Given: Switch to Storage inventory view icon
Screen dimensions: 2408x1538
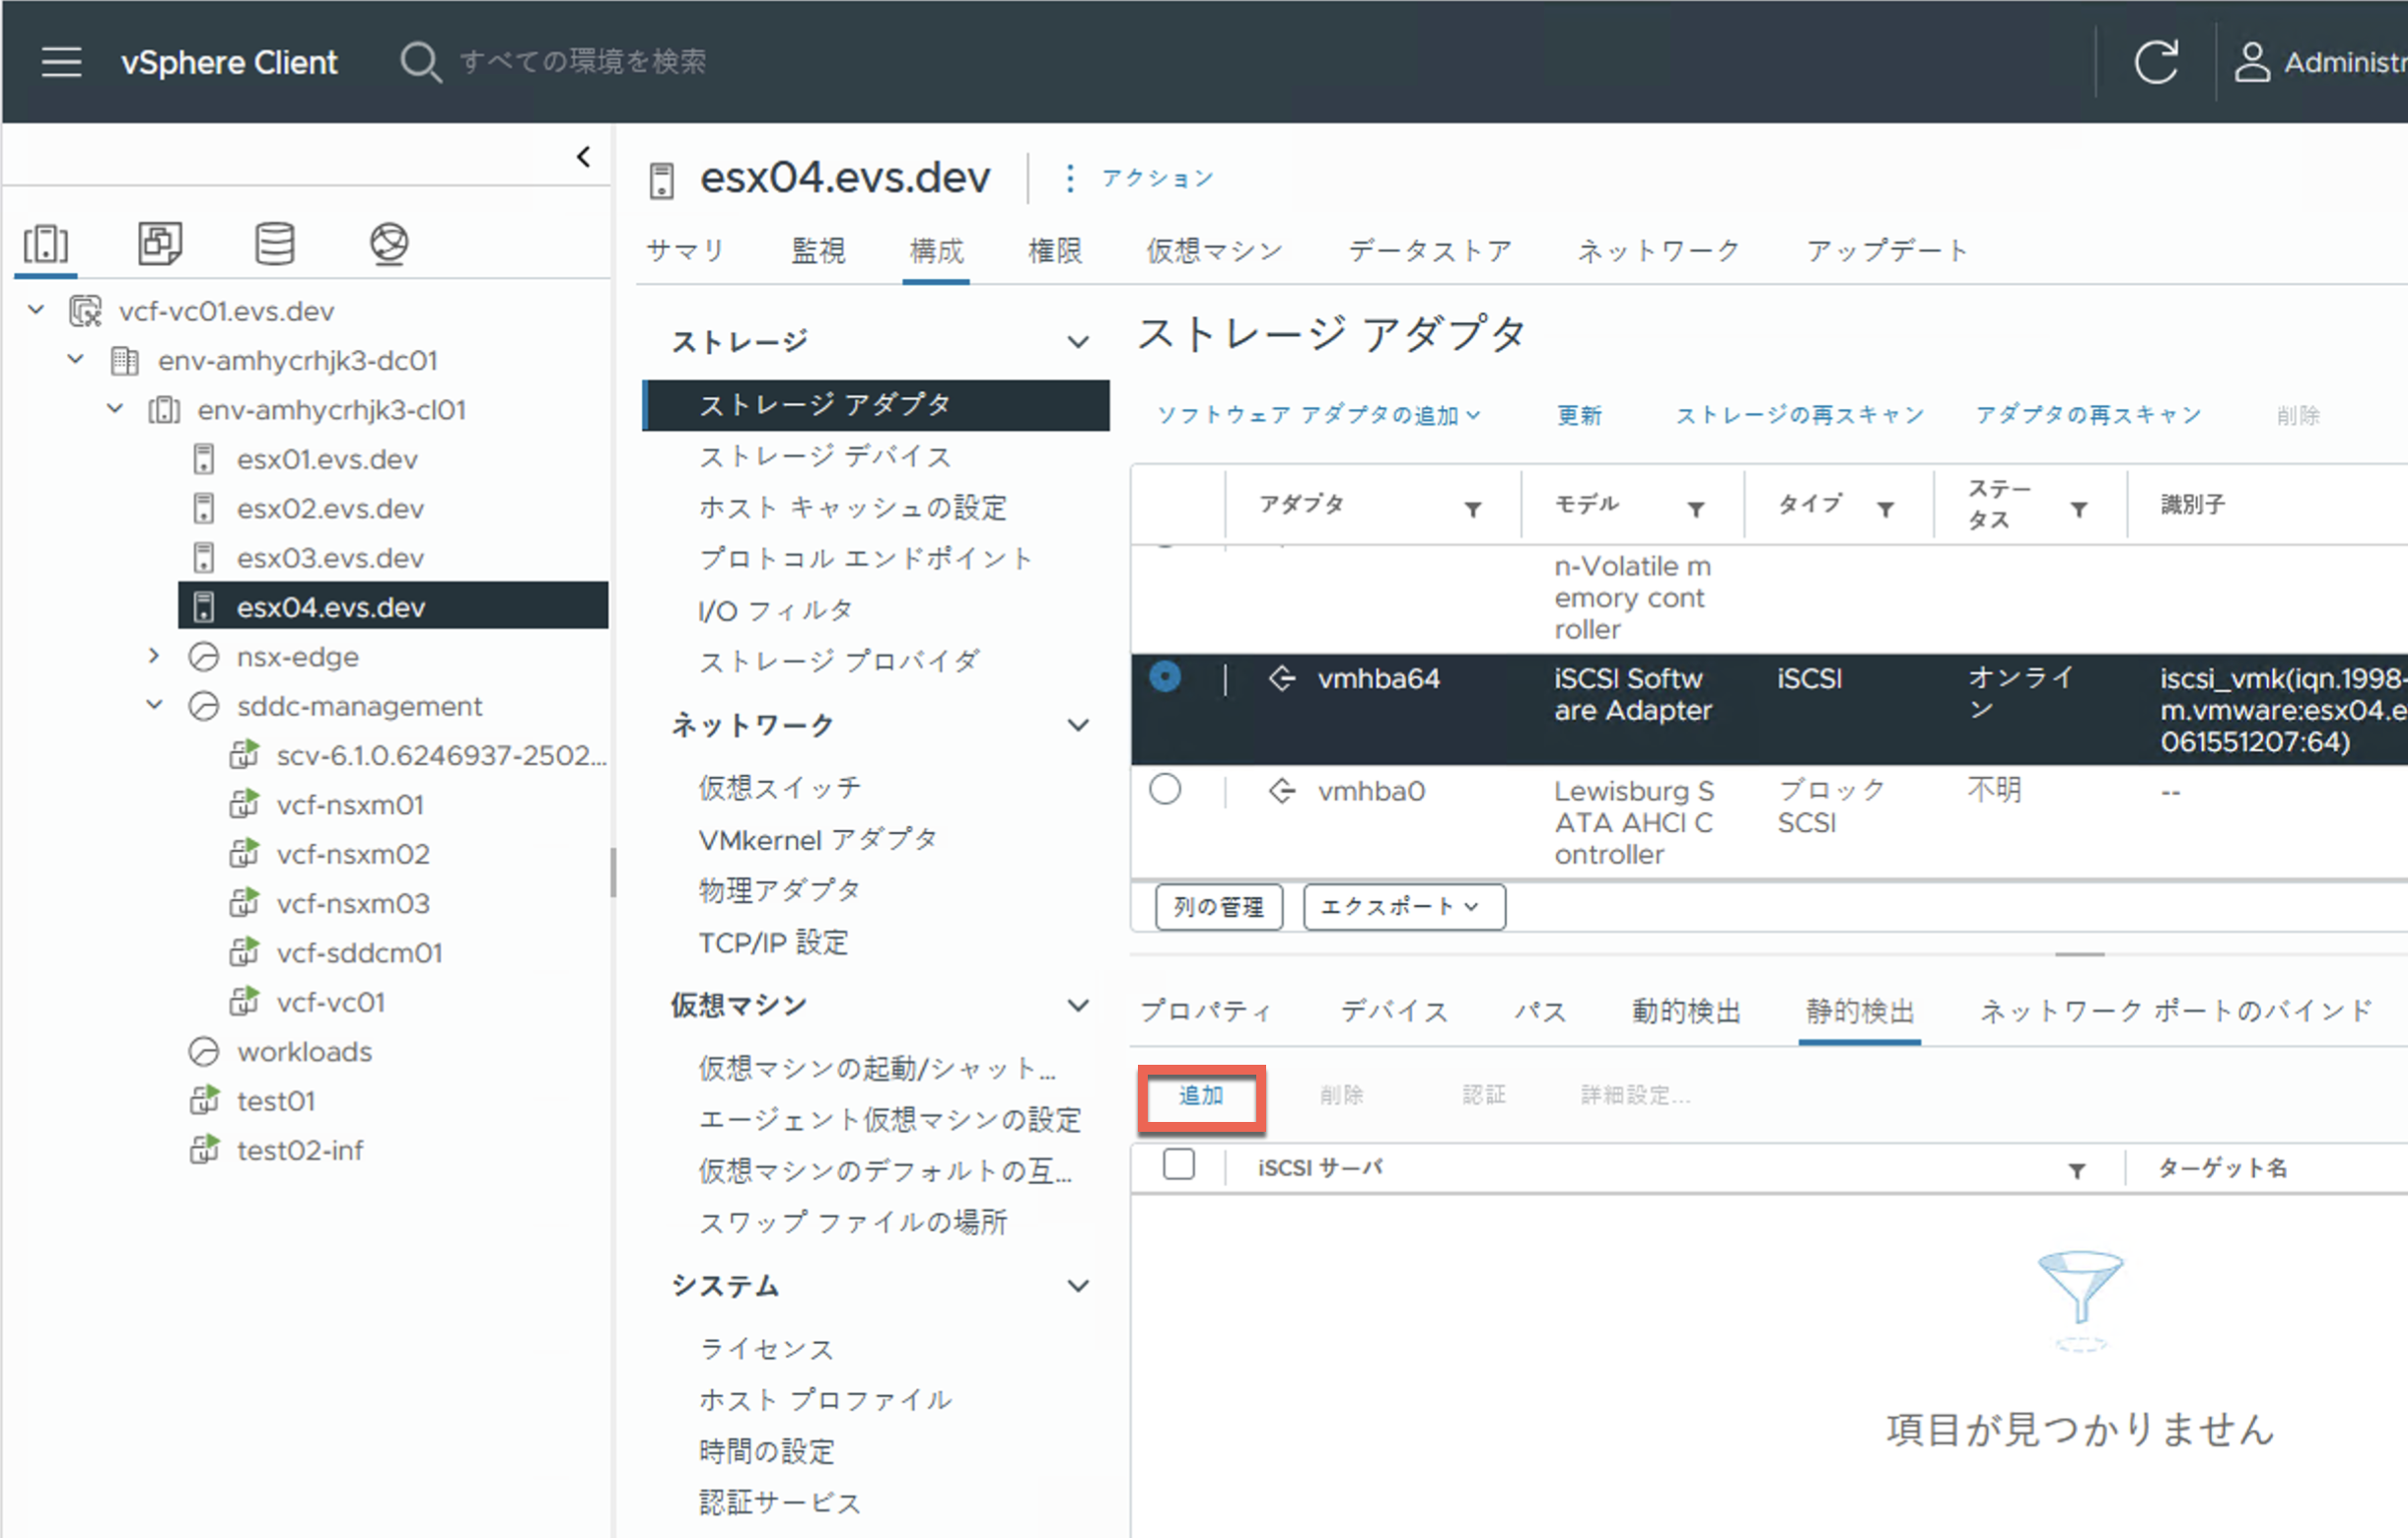Looking at the screenshot, I should click(x=274, y=243).
